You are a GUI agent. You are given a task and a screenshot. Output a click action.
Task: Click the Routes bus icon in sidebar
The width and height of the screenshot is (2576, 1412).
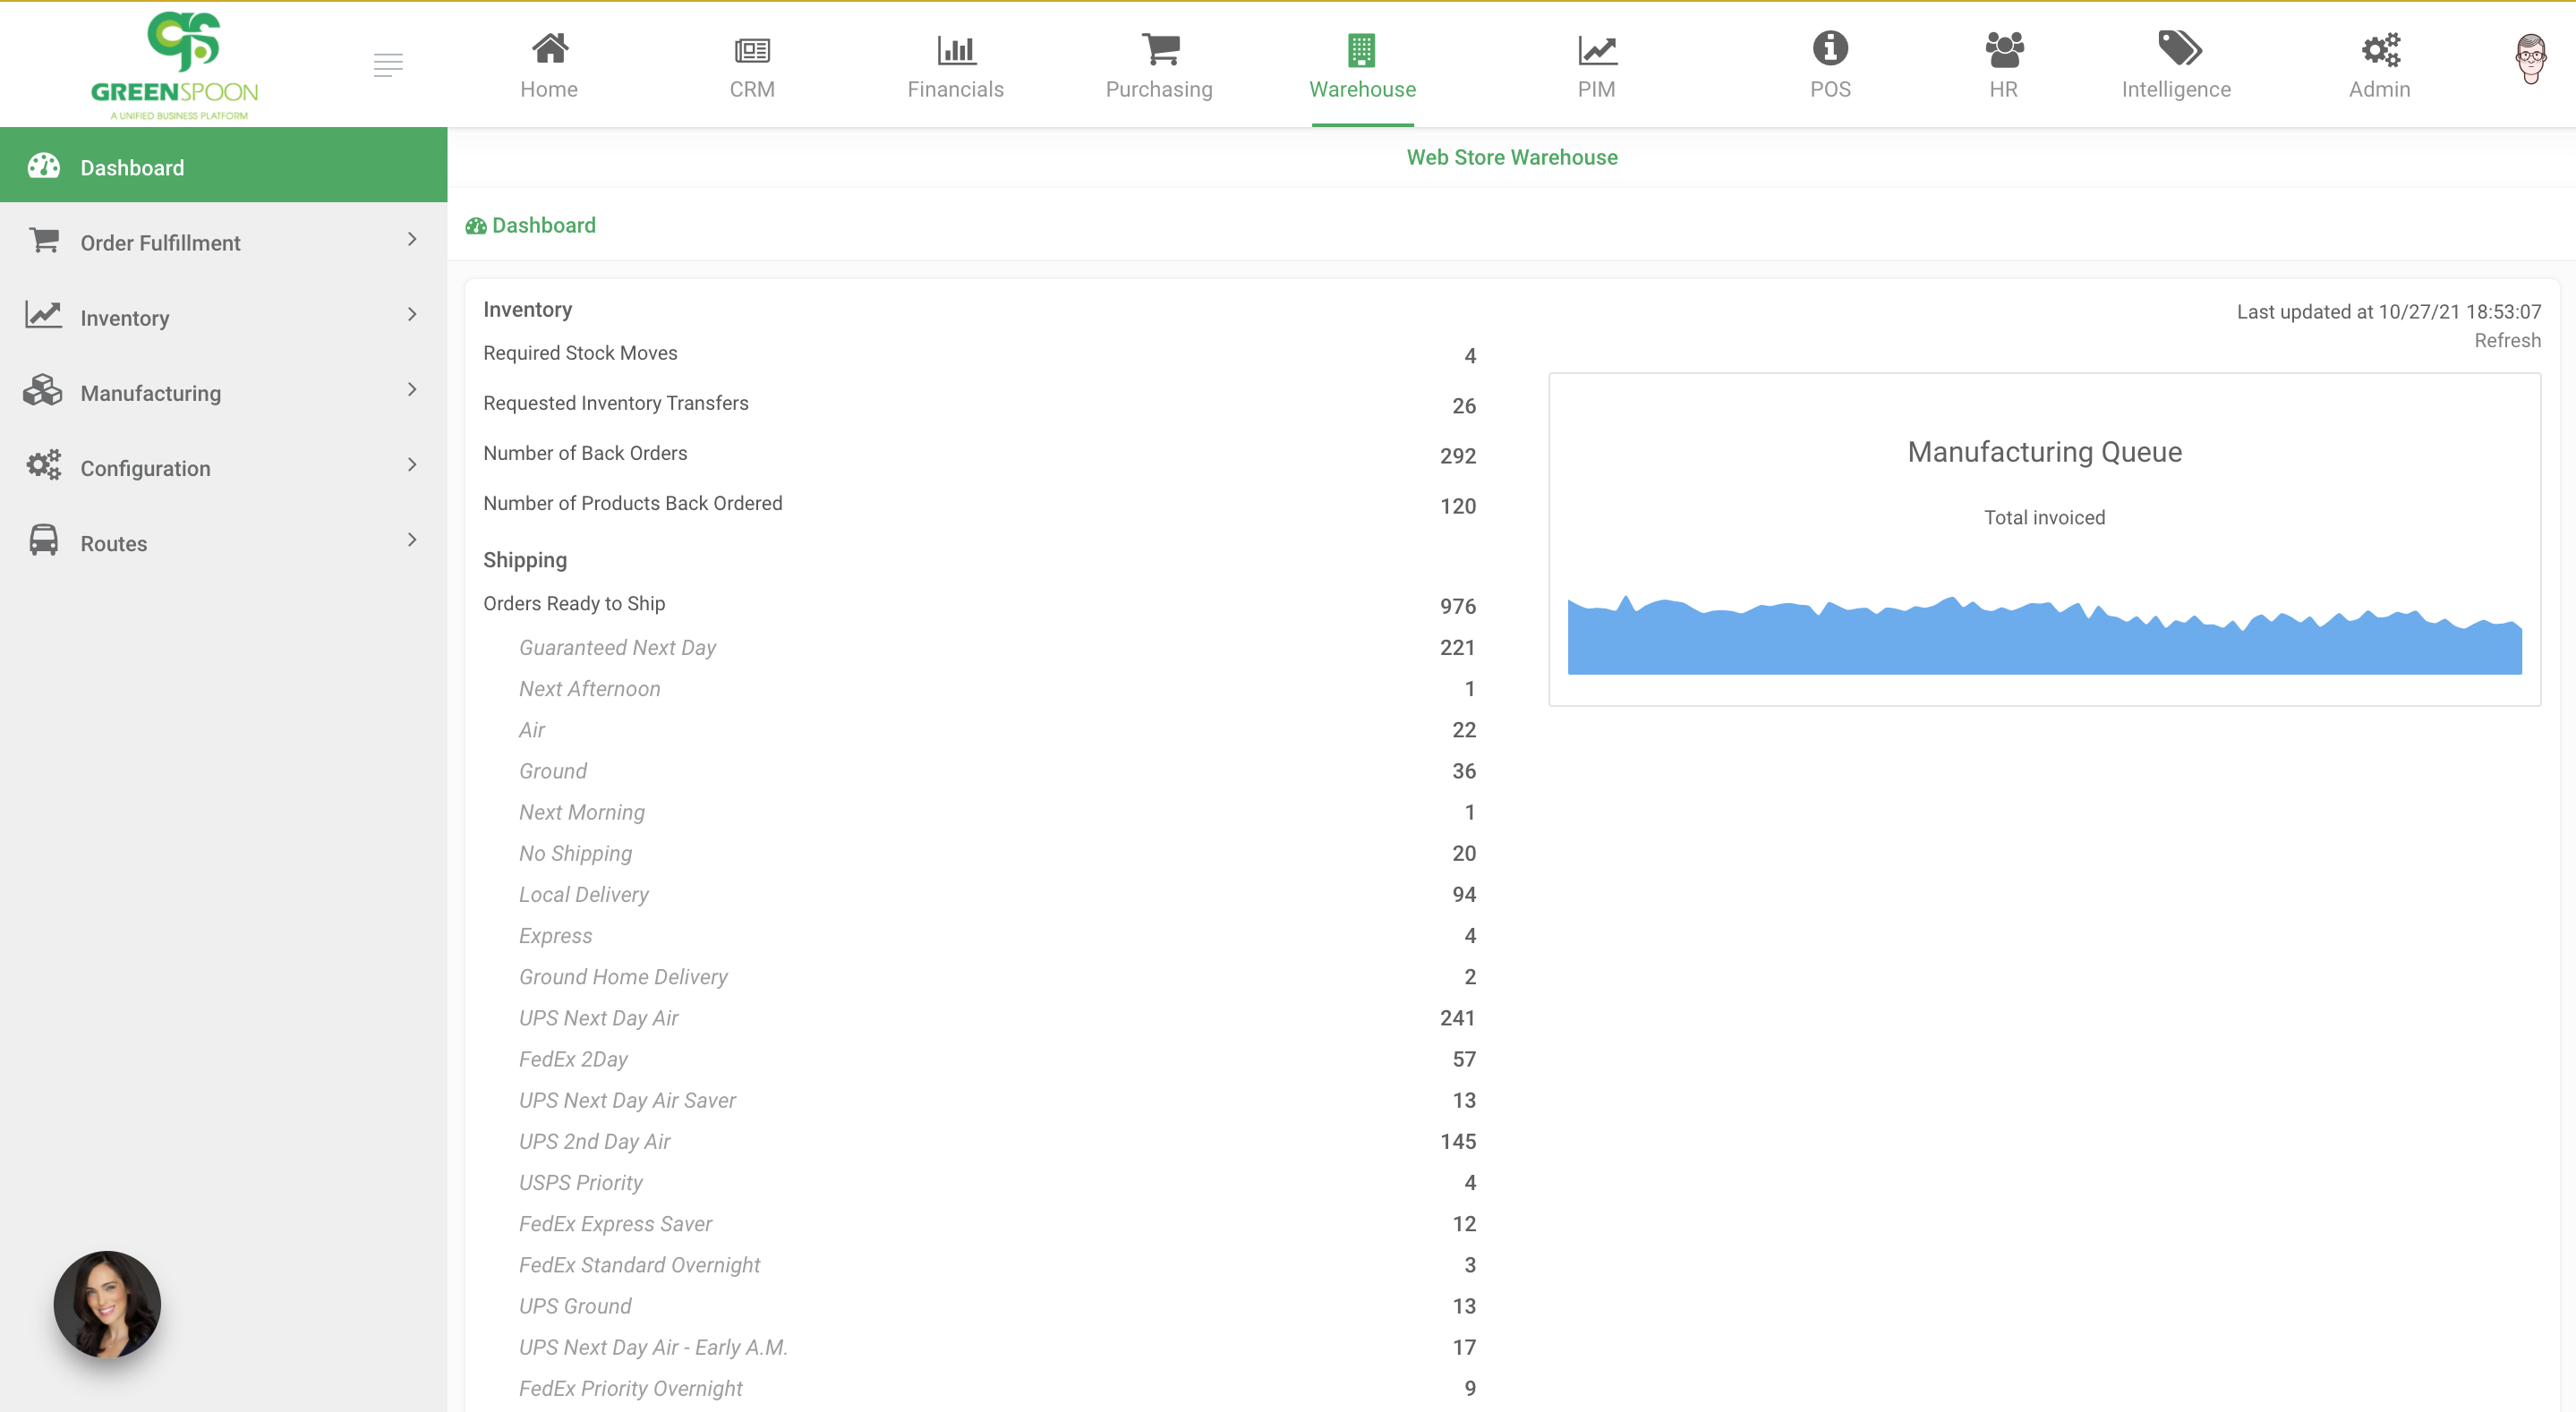pyautogui.click(x=43, y=541)
